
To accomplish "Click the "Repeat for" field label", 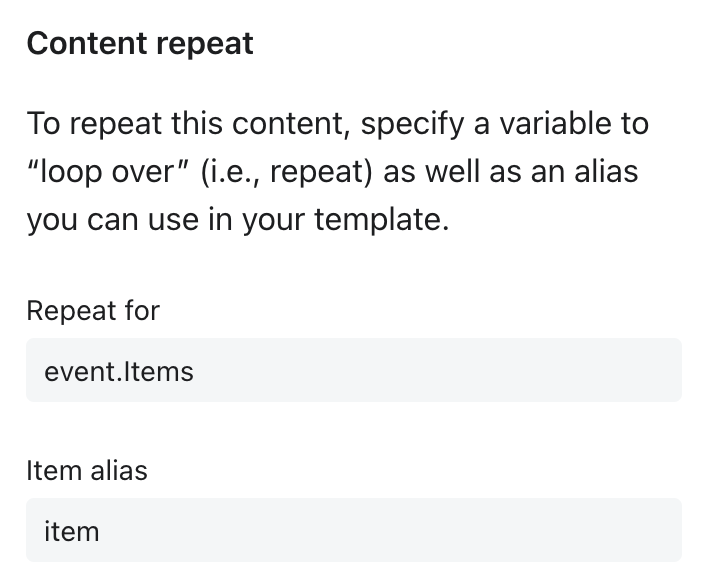I will pos(93,310).
